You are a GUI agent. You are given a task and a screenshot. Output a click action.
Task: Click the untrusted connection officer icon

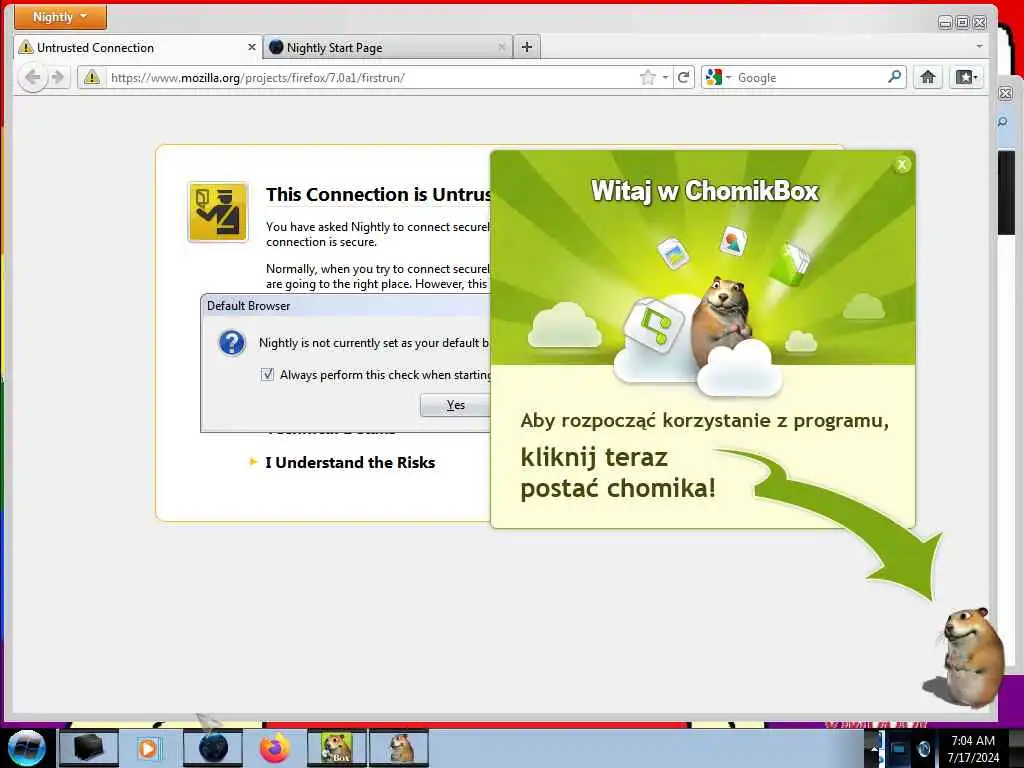[x=217, y=212]
